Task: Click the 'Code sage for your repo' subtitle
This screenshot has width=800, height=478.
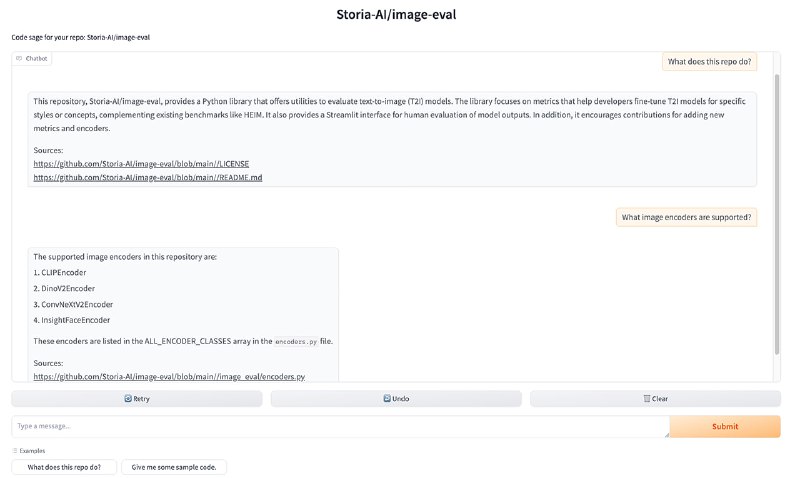Action: point(81,37)
